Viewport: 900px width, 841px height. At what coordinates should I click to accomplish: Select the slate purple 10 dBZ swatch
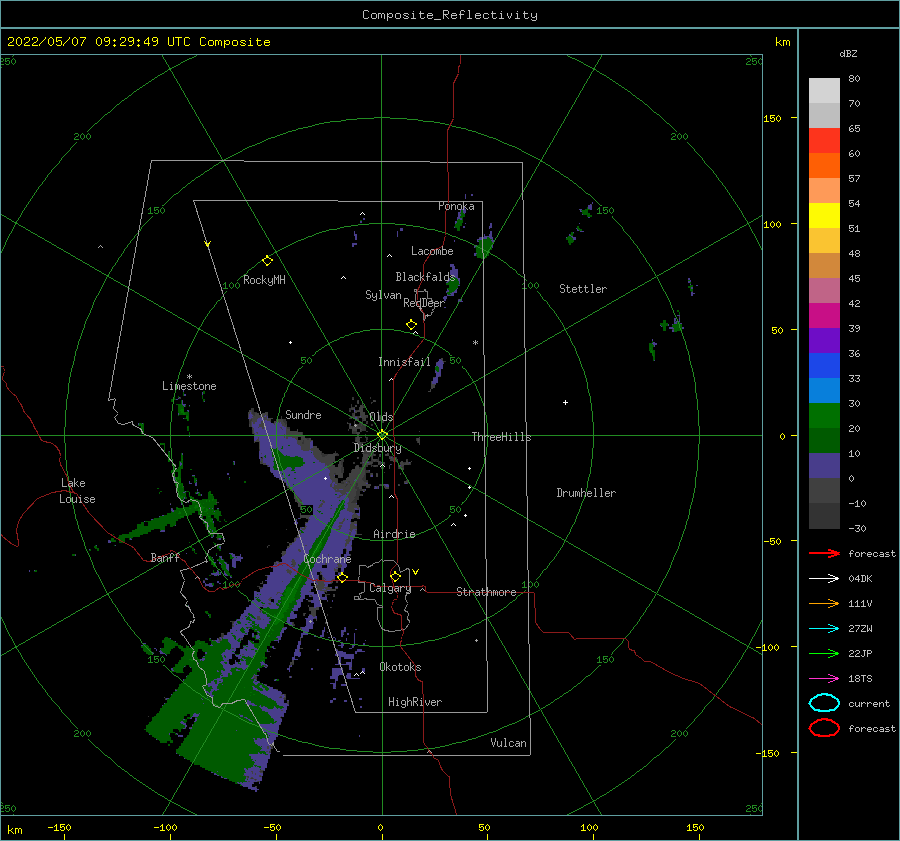pyautogui.click(x=824, y=466)
